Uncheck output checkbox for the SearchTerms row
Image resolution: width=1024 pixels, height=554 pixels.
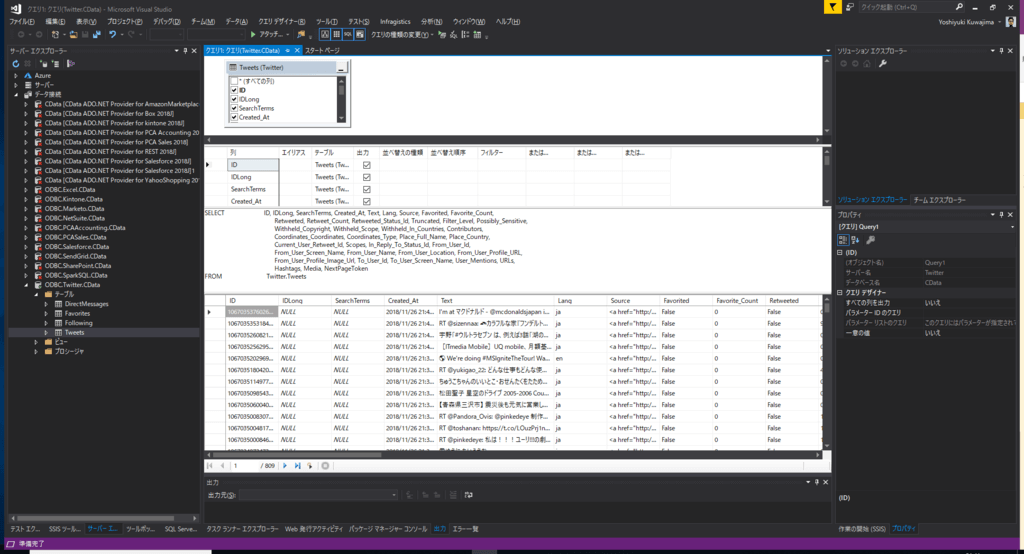[366, 188]
